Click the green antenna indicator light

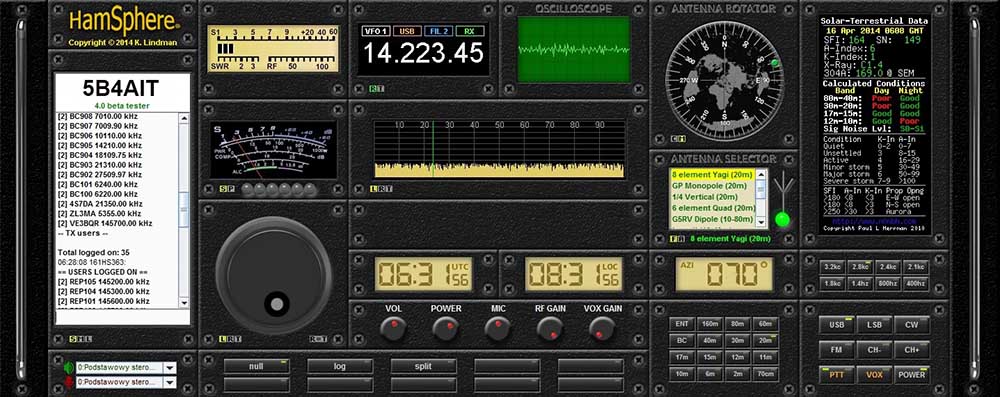[782, 220]
